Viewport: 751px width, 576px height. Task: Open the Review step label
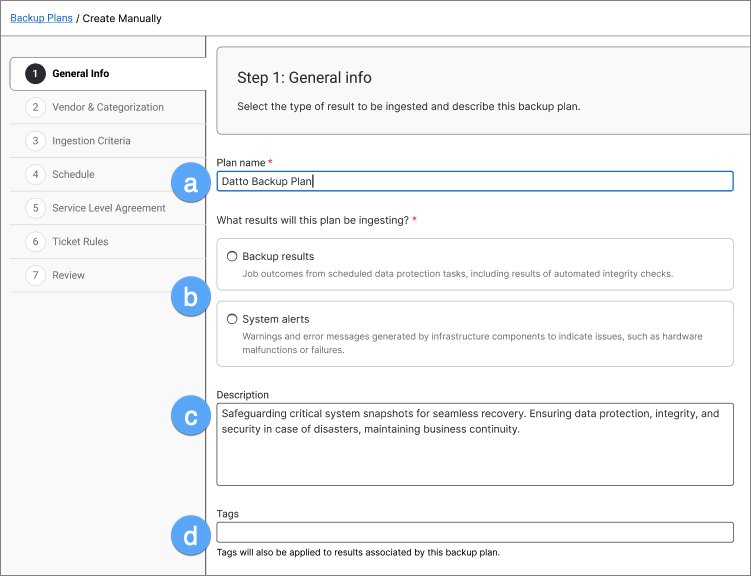[68, 275]
